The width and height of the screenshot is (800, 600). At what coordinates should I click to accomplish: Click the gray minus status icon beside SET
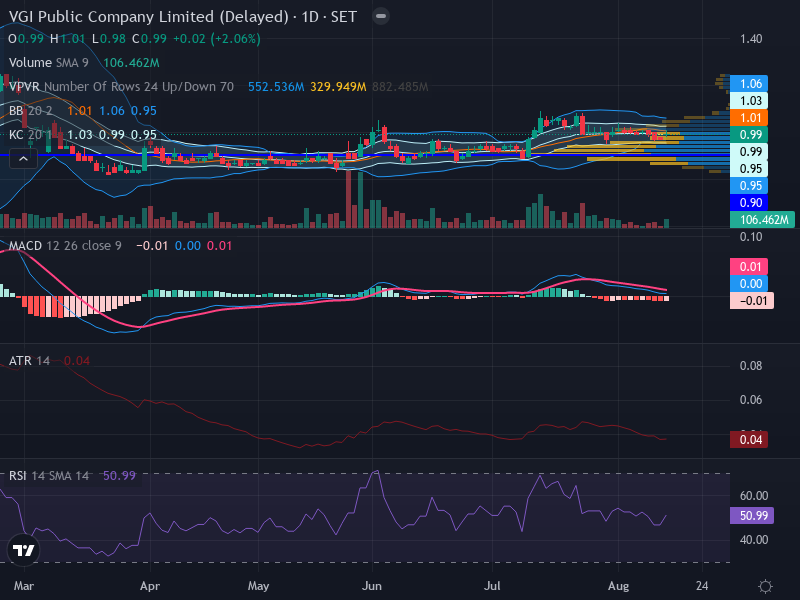coord(381,16)
